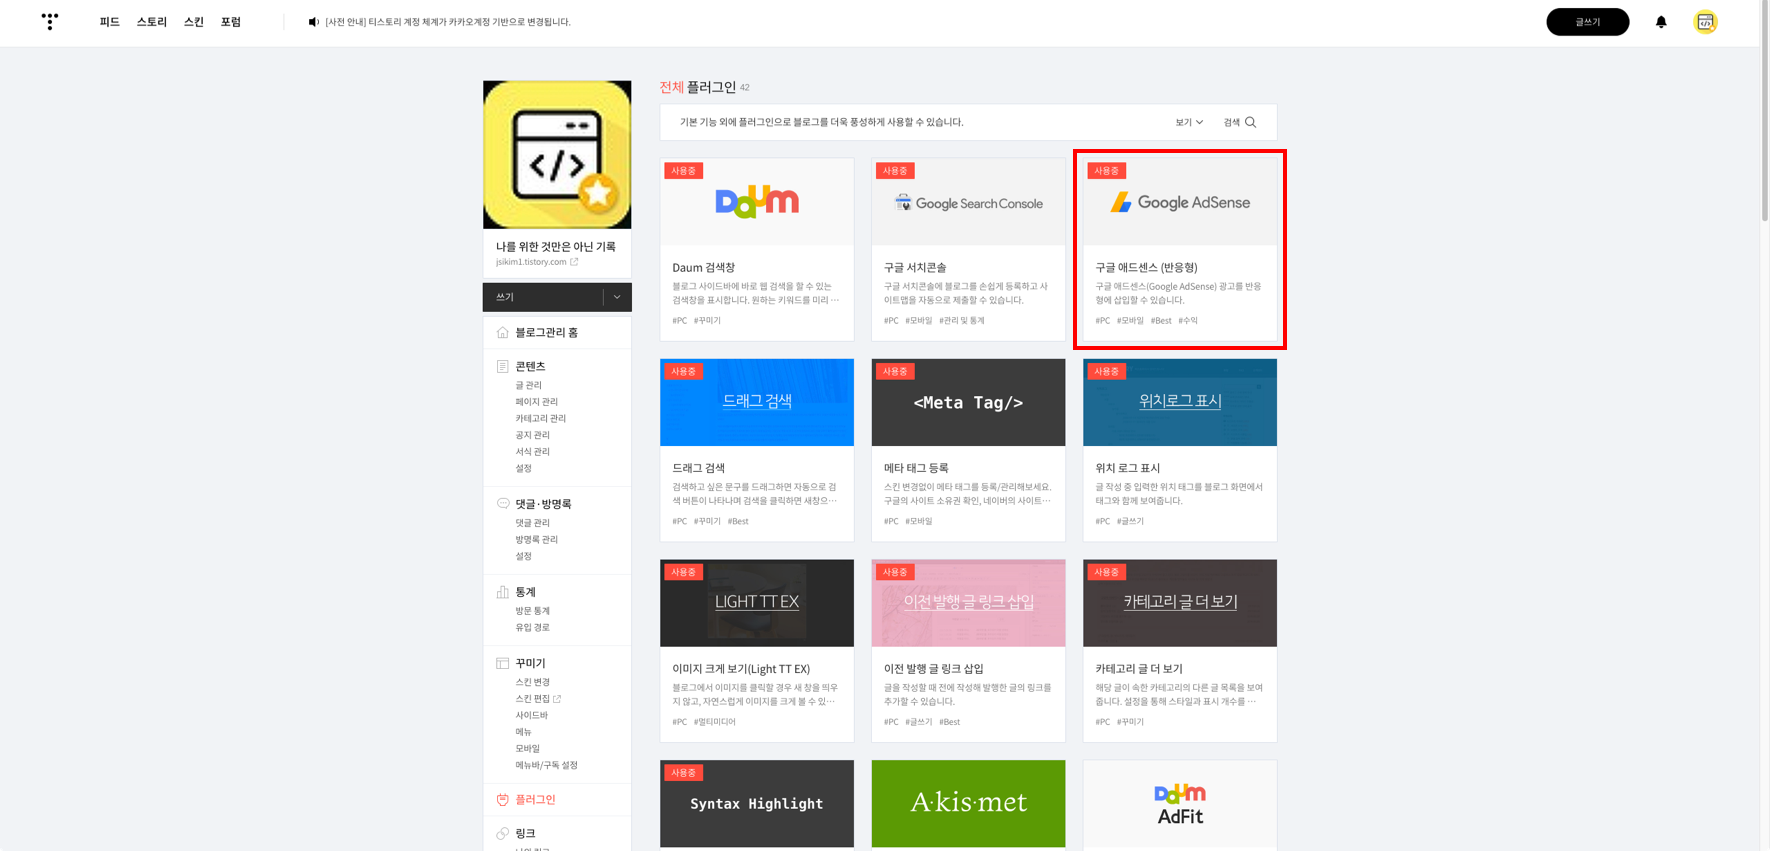Click the search magnifier icon
The image size is (1770, 851).
tap(1250, 122)
